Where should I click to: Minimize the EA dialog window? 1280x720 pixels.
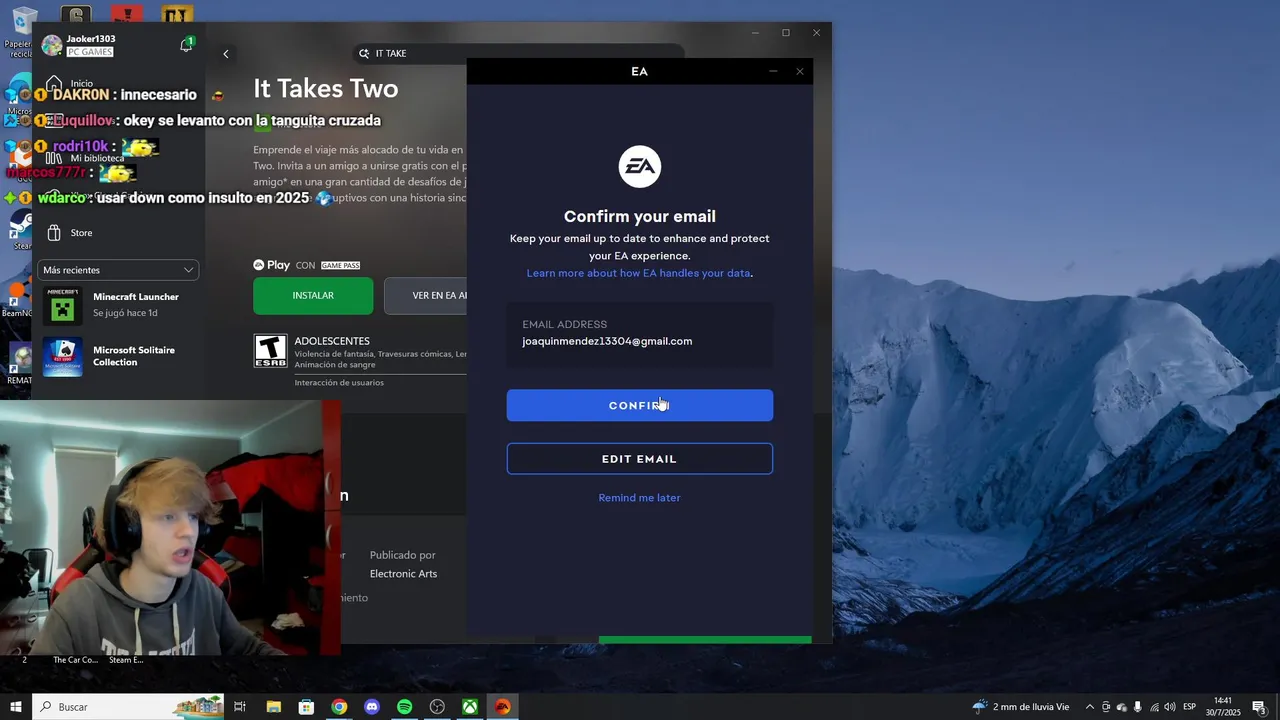(x=773, y=71)
